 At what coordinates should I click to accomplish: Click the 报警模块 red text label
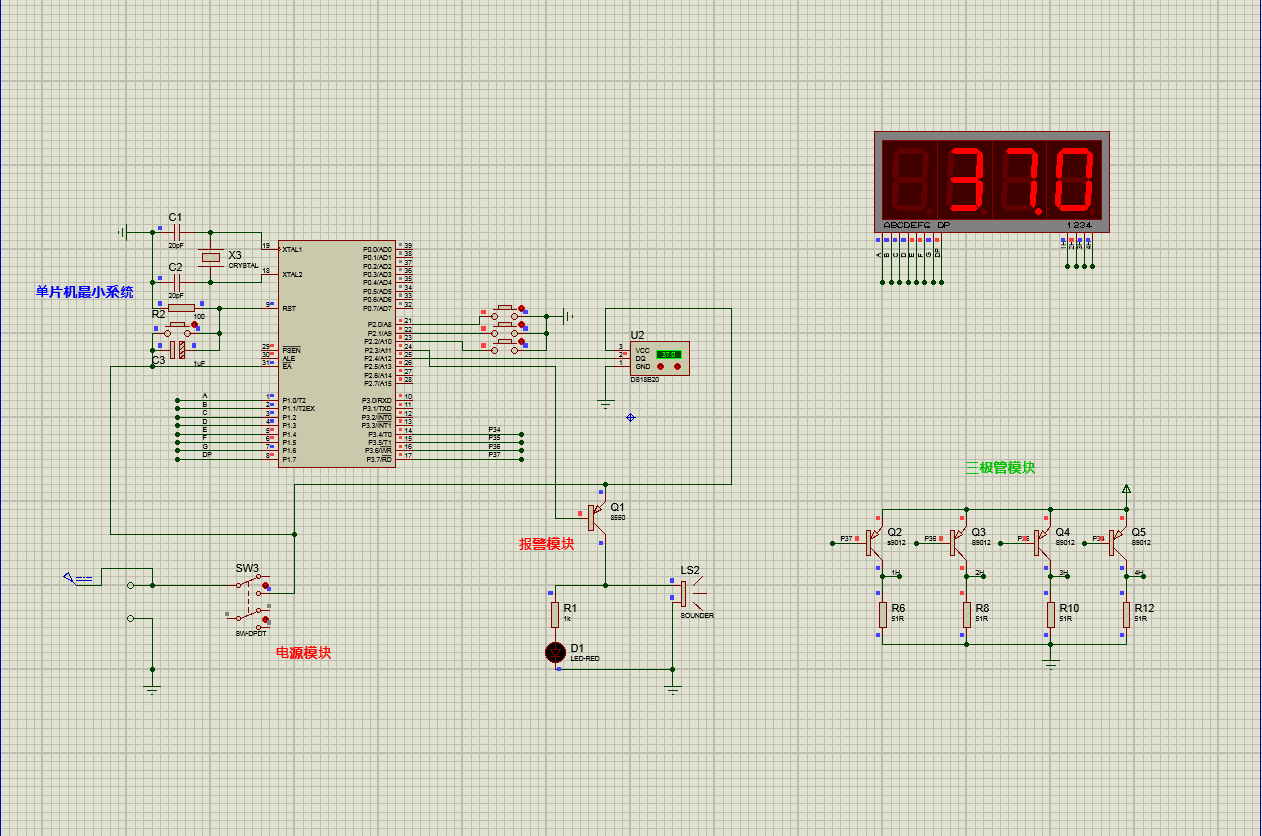click(x=546, y=544)
